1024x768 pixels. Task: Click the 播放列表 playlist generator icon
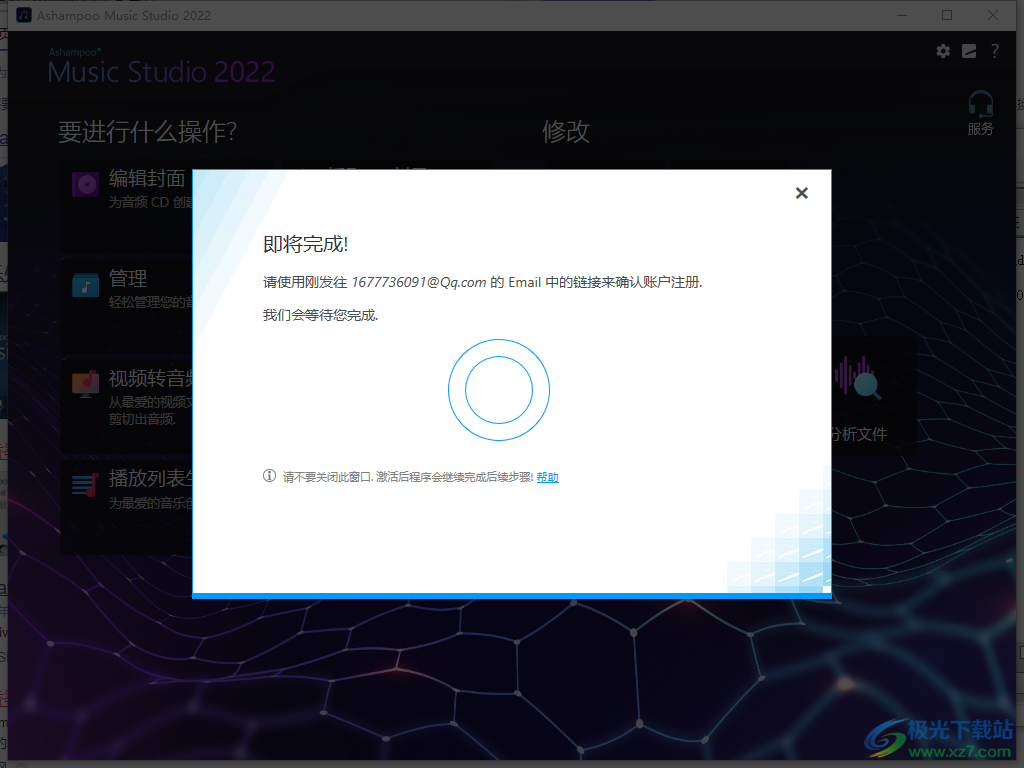pos(83,485)
